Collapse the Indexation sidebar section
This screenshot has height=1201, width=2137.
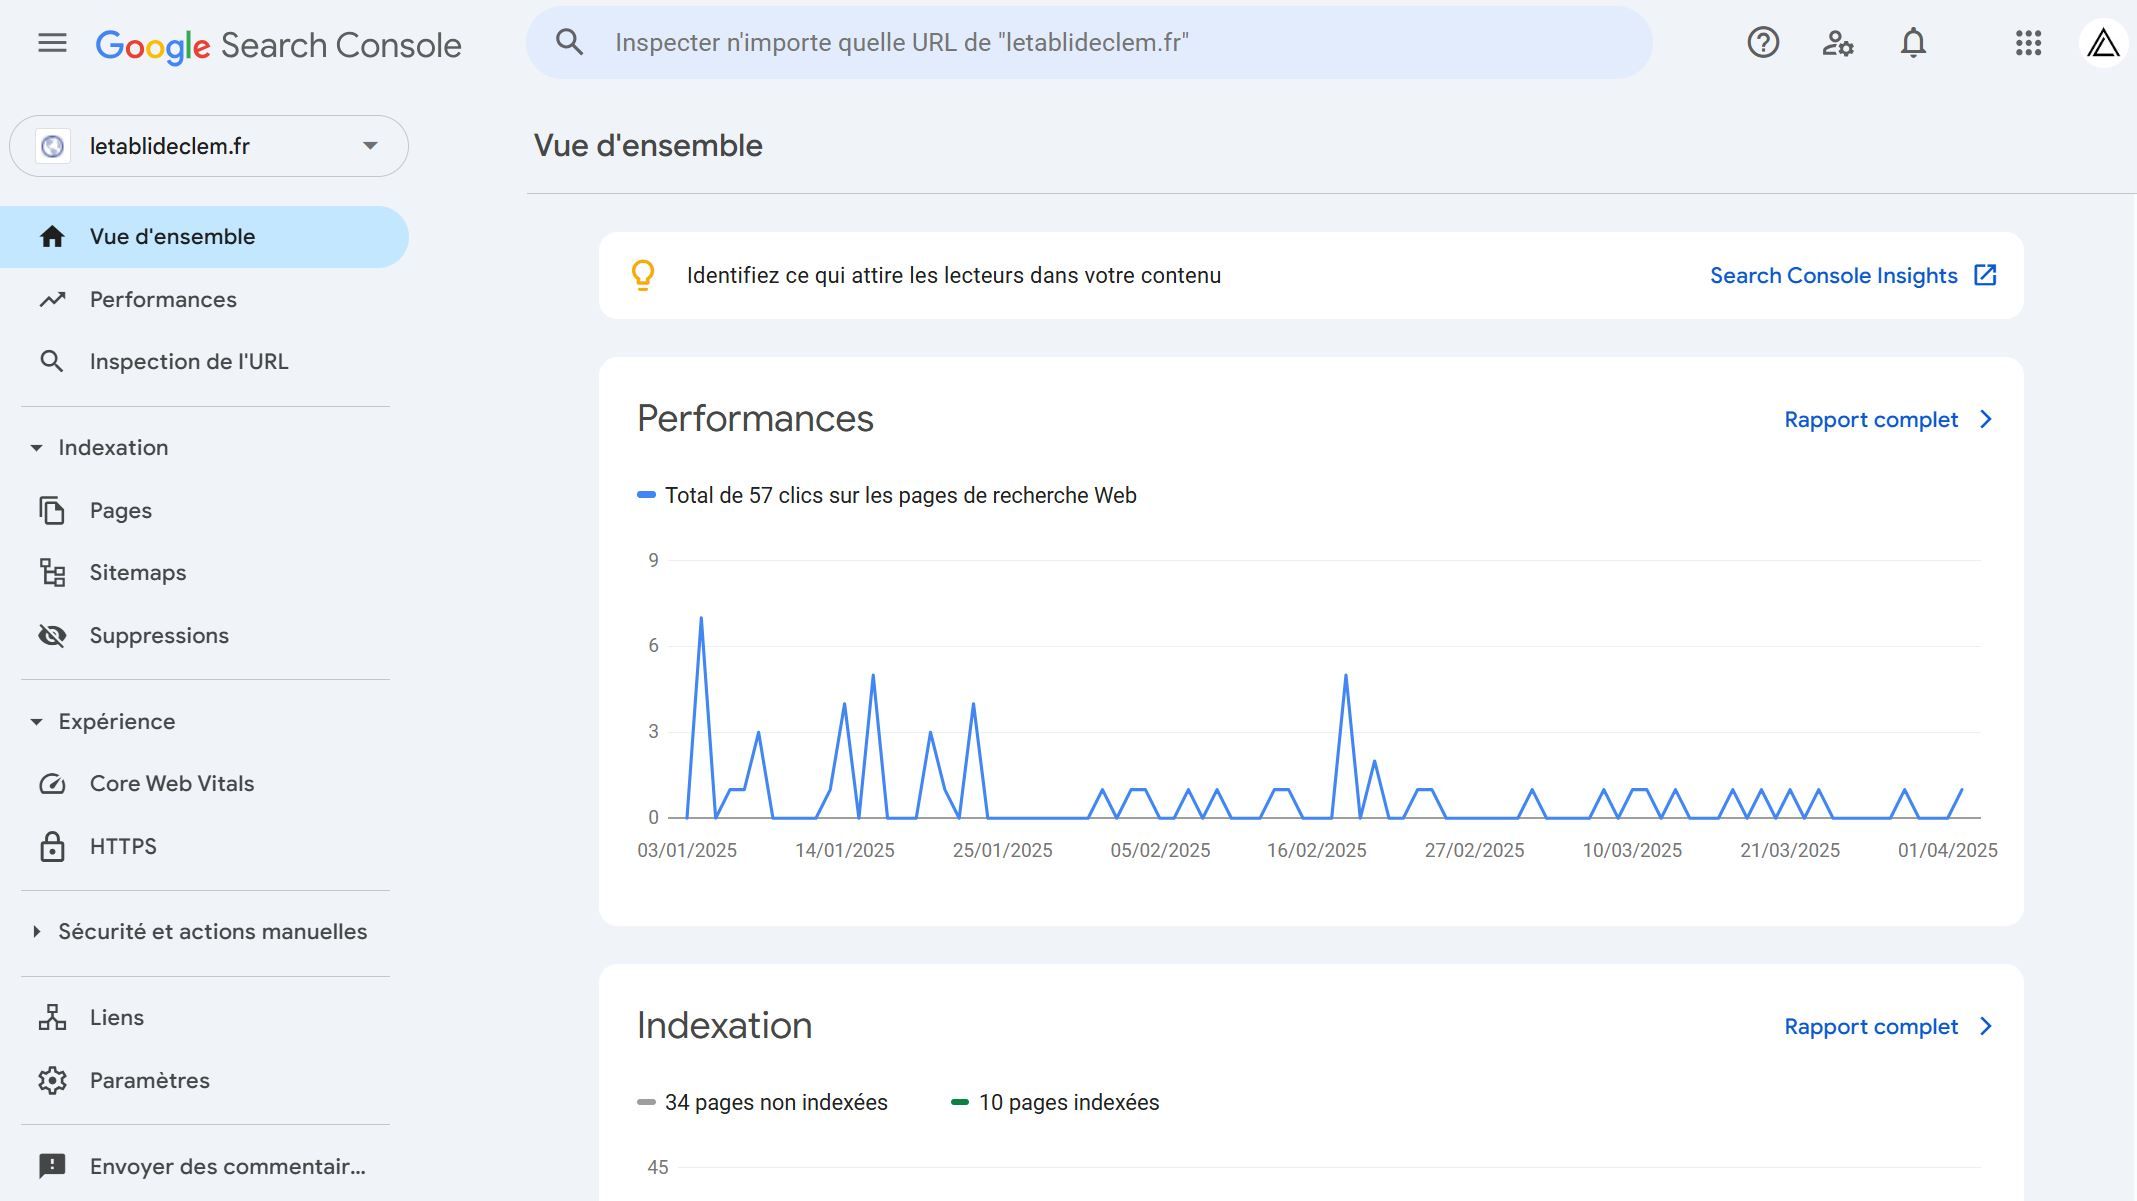click(x=36, y=448)
